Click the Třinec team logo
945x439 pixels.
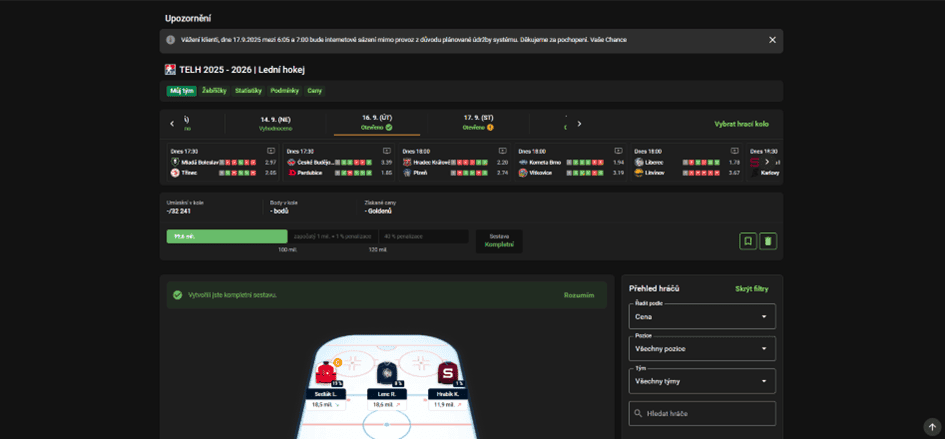pos(175,172)
